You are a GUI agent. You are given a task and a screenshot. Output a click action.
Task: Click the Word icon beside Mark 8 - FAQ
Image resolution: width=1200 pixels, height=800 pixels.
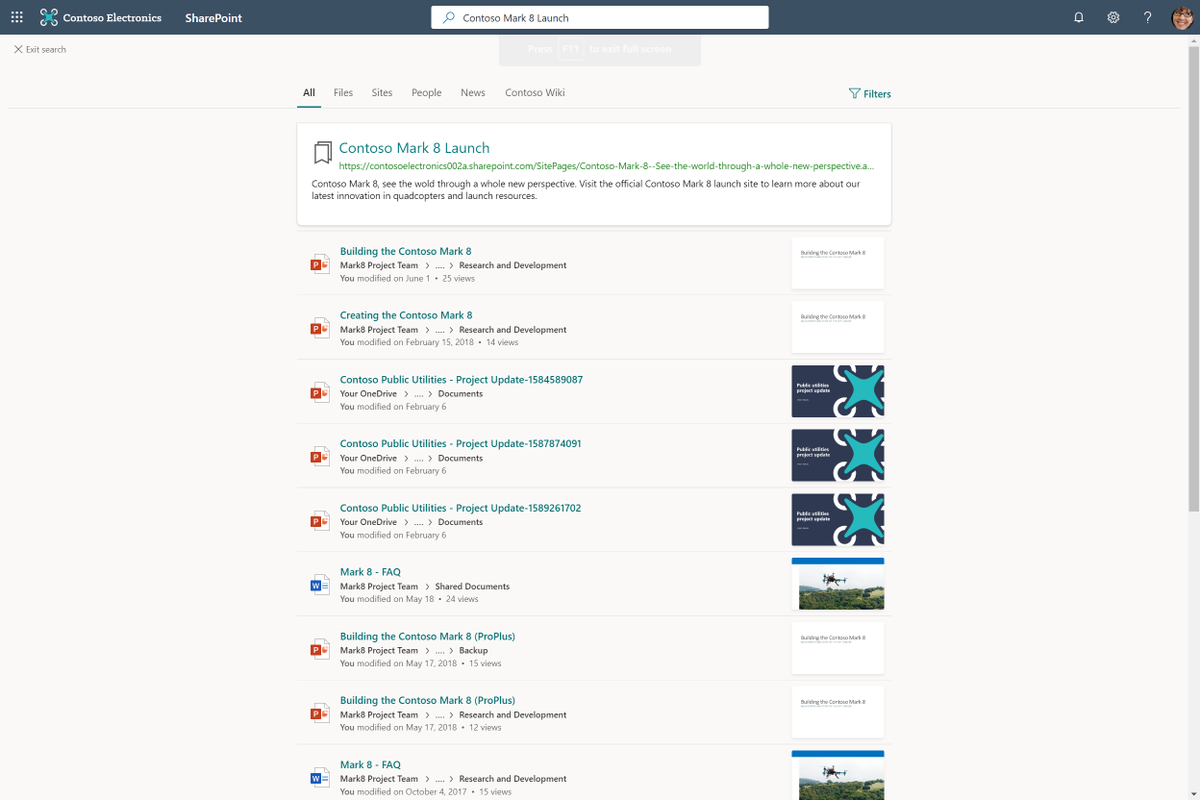click(x=318, y=584)
